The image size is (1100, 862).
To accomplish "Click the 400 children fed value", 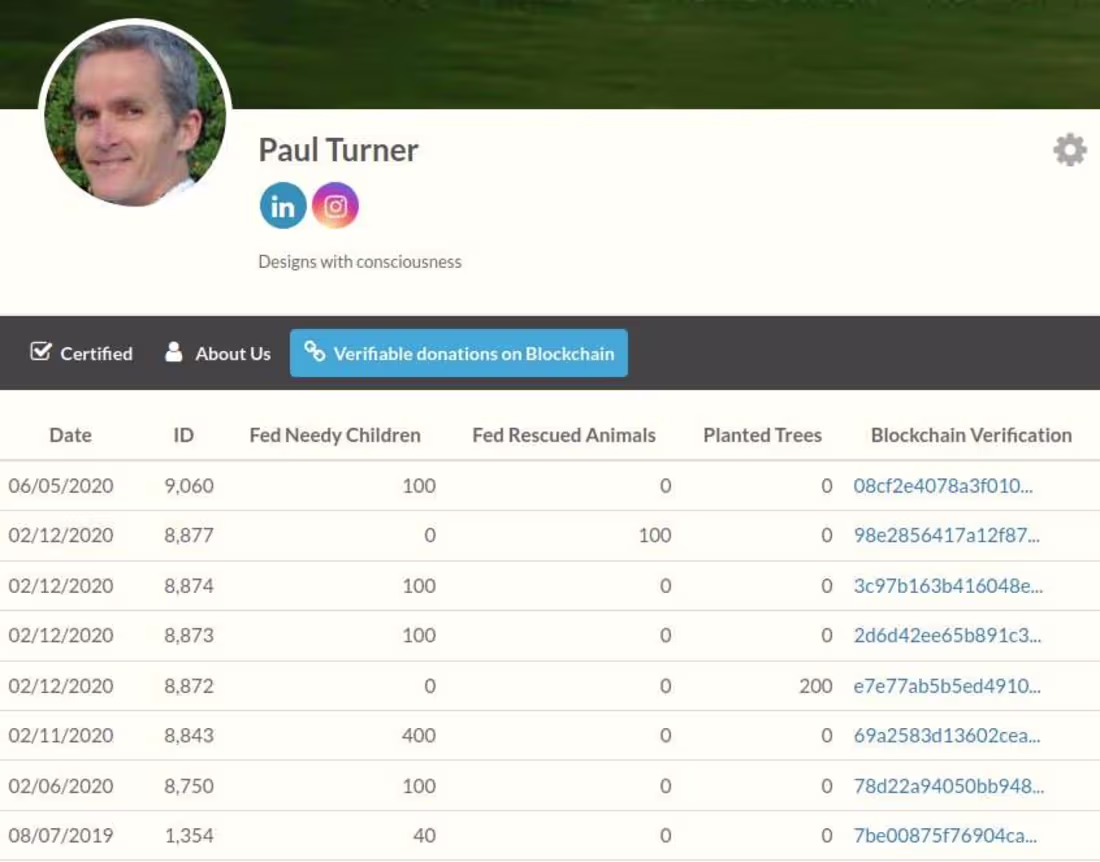I will point(419,735).
